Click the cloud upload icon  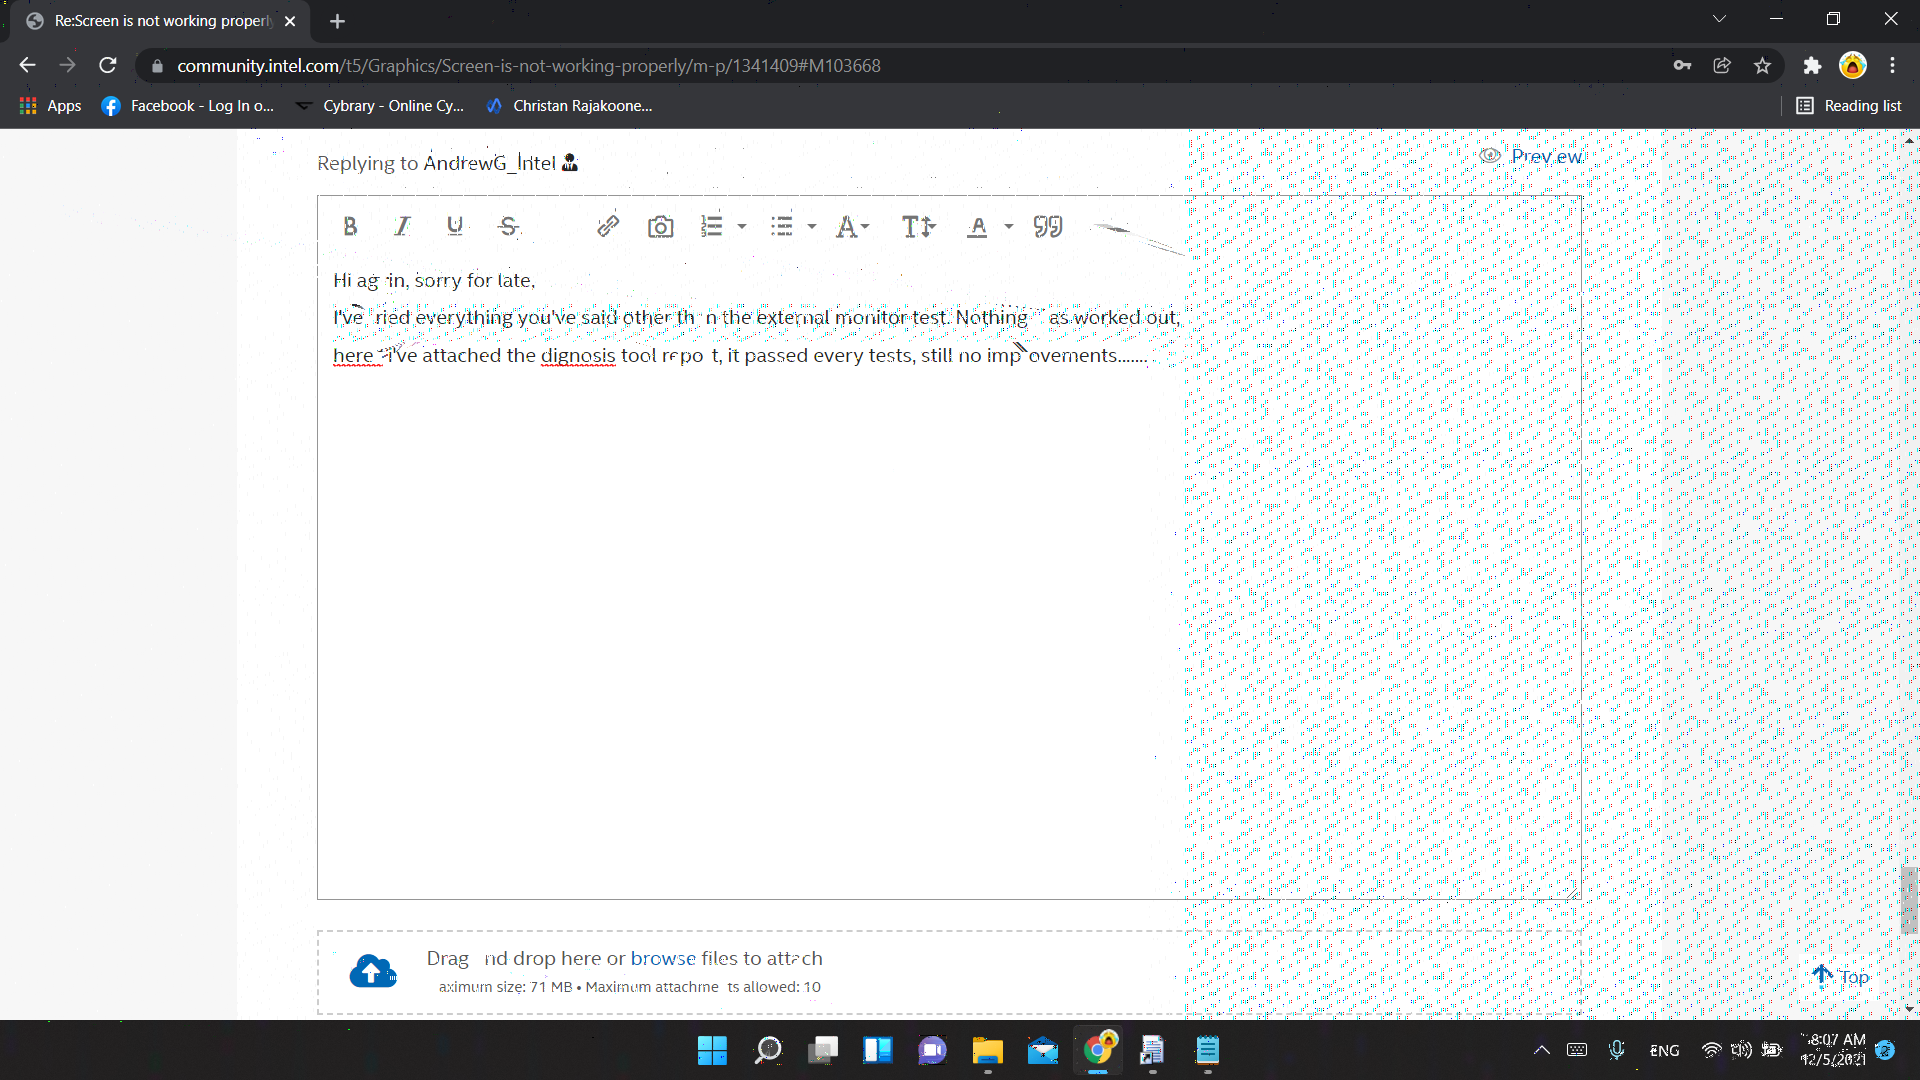click(x=372, y=971)
